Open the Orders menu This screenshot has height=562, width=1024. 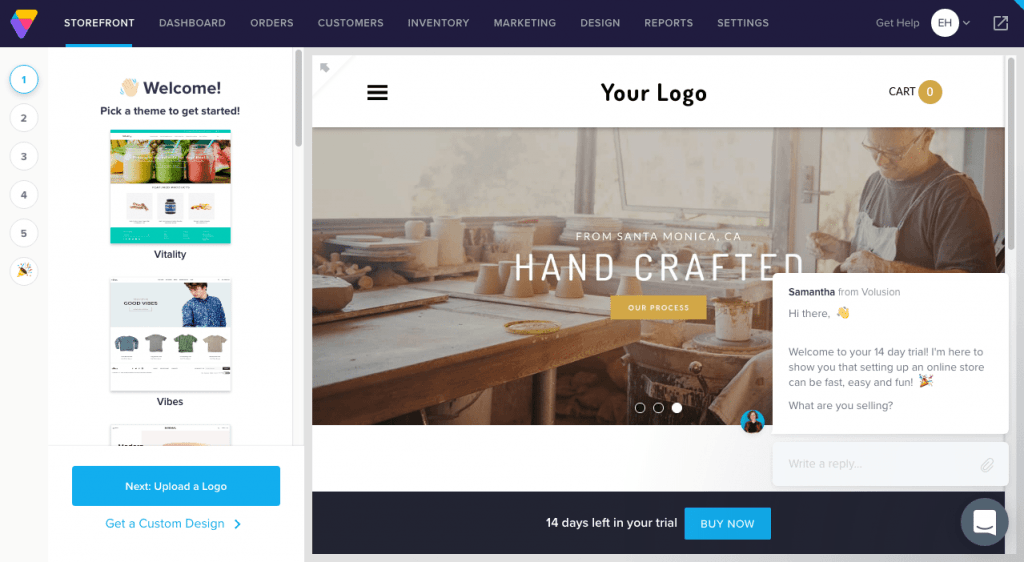(x=272, y=23)
